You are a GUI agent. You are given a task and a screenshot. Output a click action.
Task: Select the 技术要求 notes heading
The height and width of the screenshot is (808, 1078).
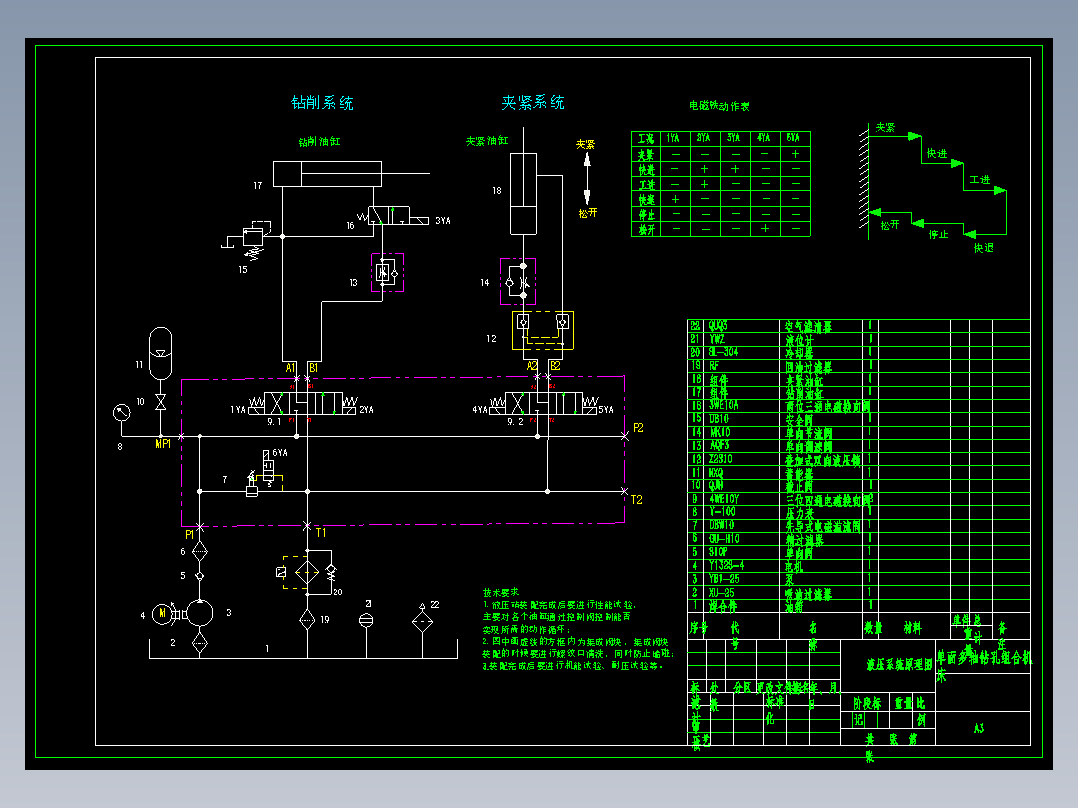[x=500, y=592]
